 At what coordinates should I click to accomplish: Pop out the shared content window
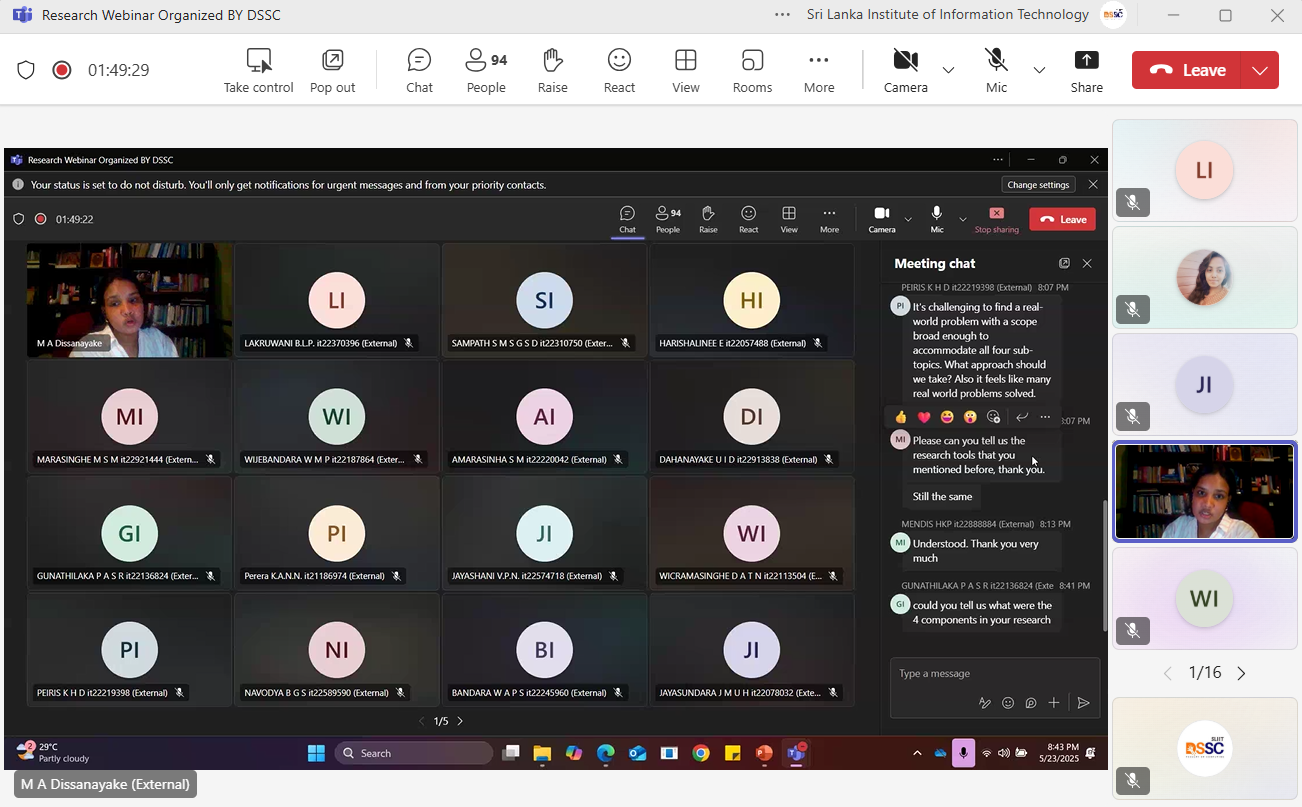point(332,70)
